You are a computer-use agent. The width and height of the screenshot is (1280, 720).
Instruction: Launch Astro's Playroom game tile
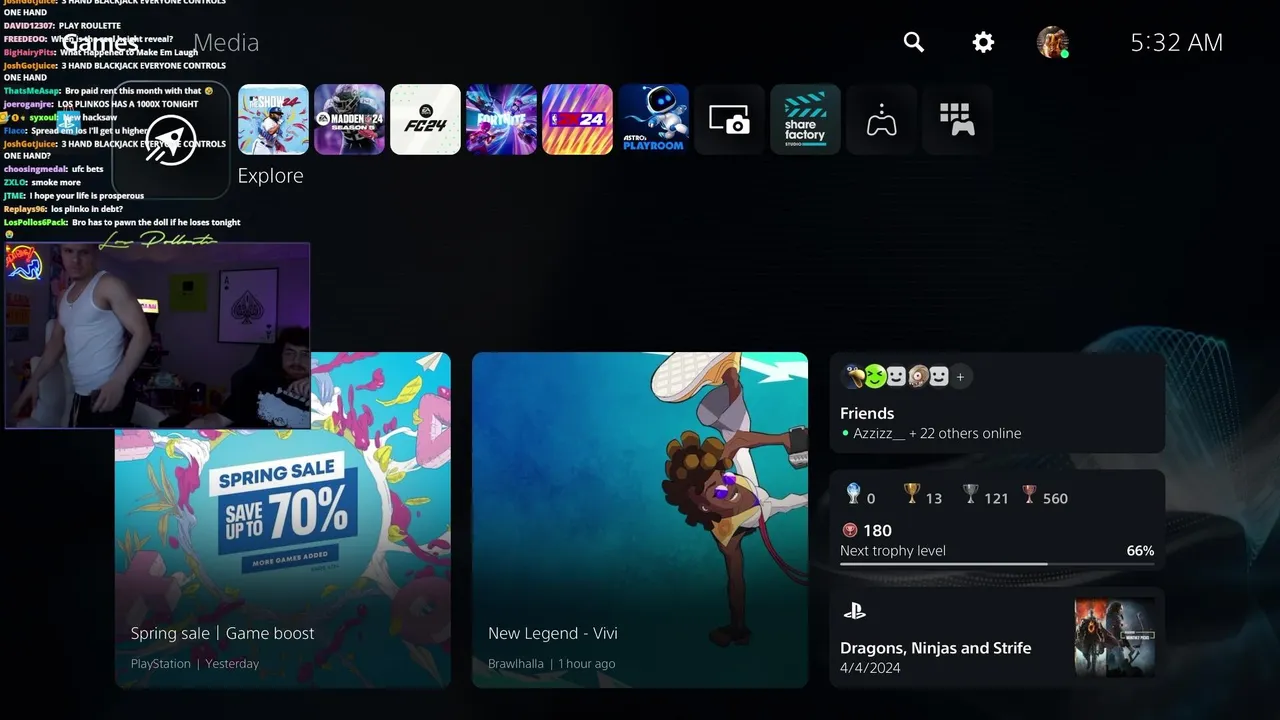click(653, 119)
